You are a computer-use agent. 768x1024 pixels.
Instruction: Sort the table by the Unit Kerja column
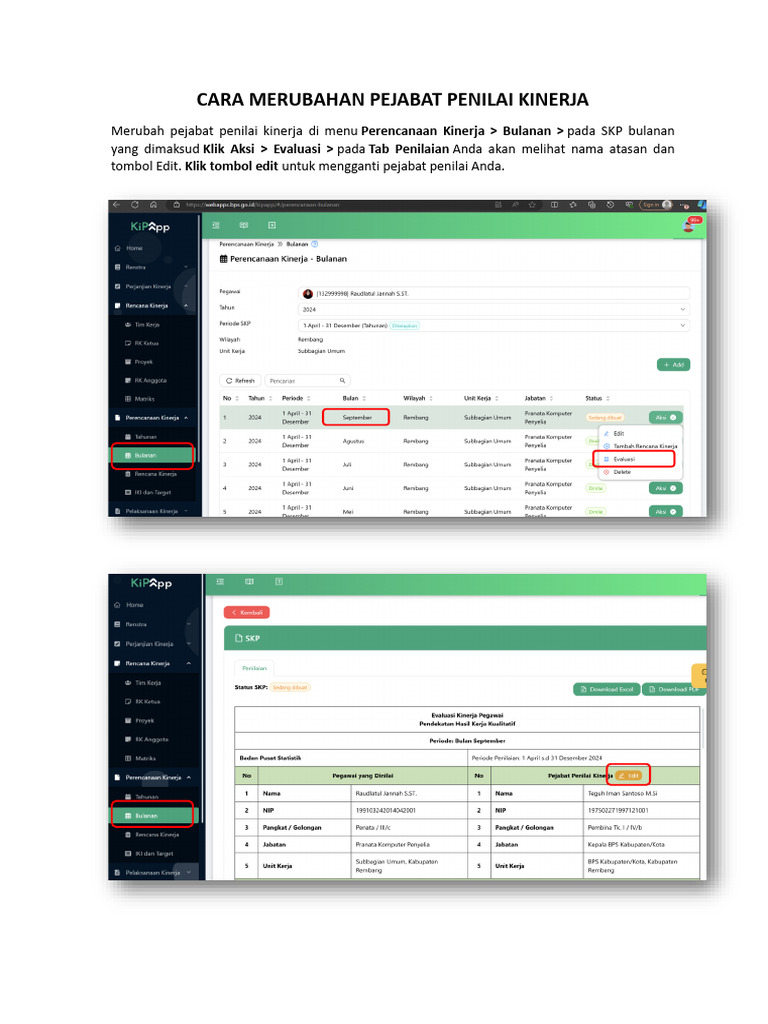[x=481, y=398]
